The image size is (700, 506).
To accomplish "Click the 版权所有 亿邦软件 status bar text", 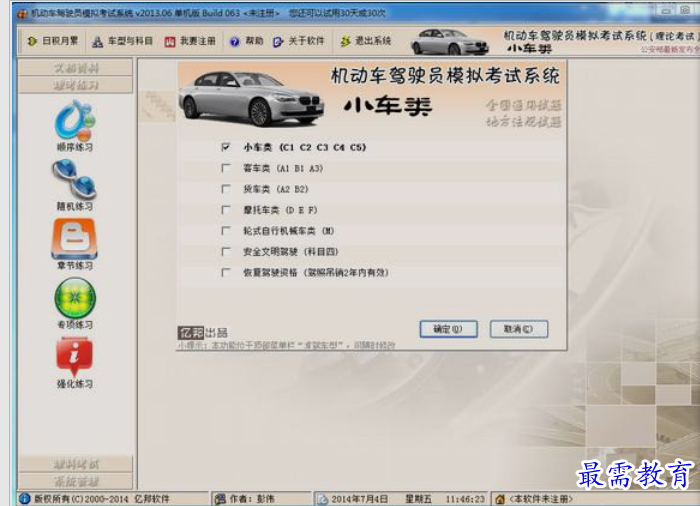I will [x=101, y=499].
